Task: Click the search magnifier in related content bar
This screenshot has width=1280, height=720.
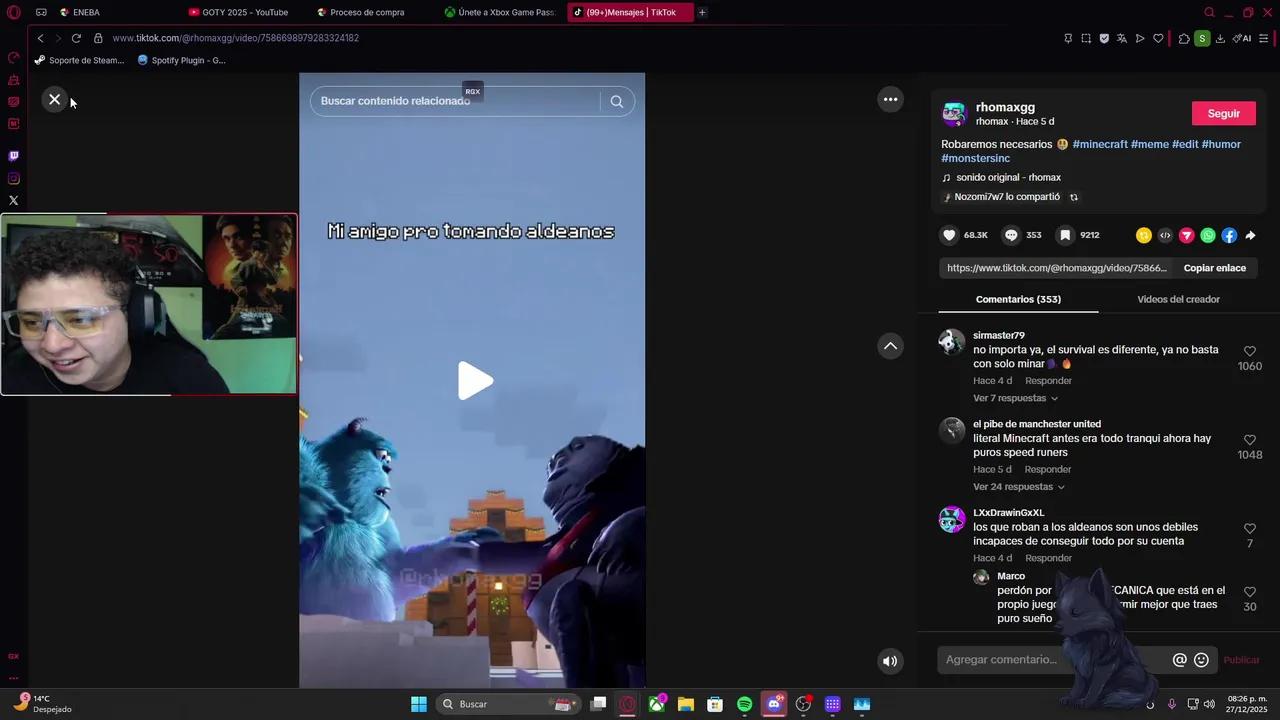Action: pyautogui.click(x=617, y=101)
